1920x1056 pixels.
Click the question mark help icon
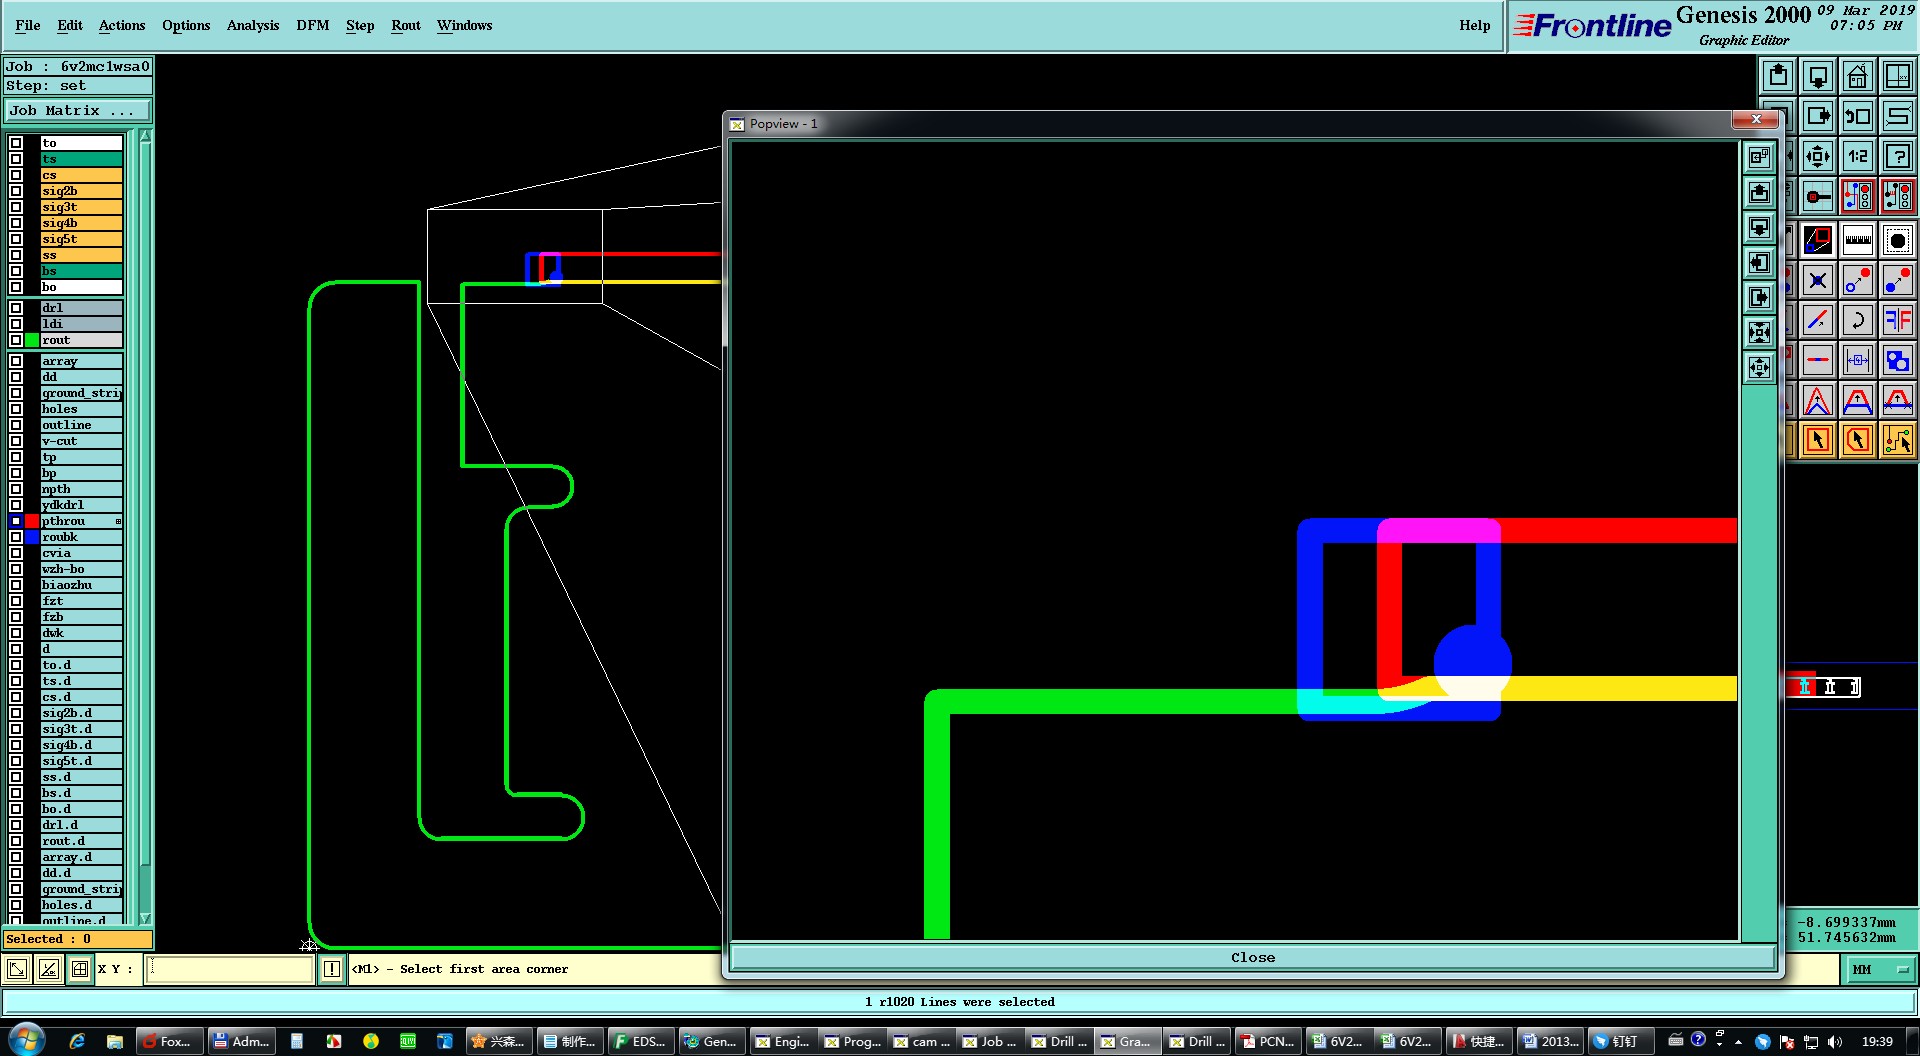[x=1898, y=156]
